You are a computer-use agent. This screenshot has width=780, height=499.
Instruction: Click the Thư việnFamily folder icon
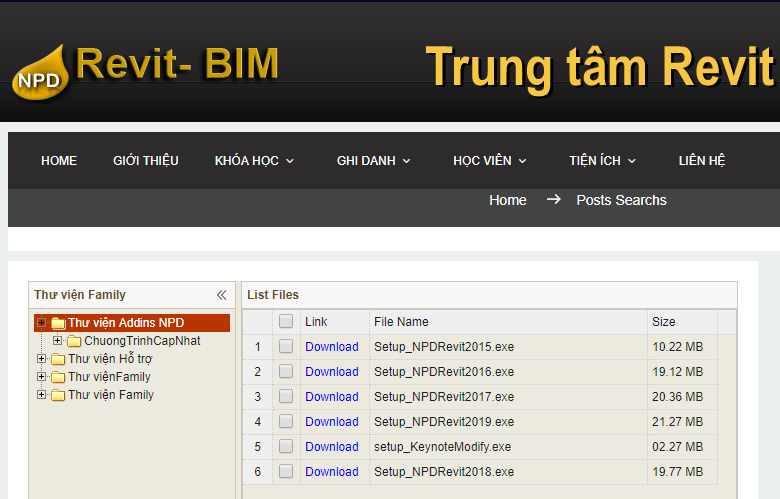pos(58,377)
